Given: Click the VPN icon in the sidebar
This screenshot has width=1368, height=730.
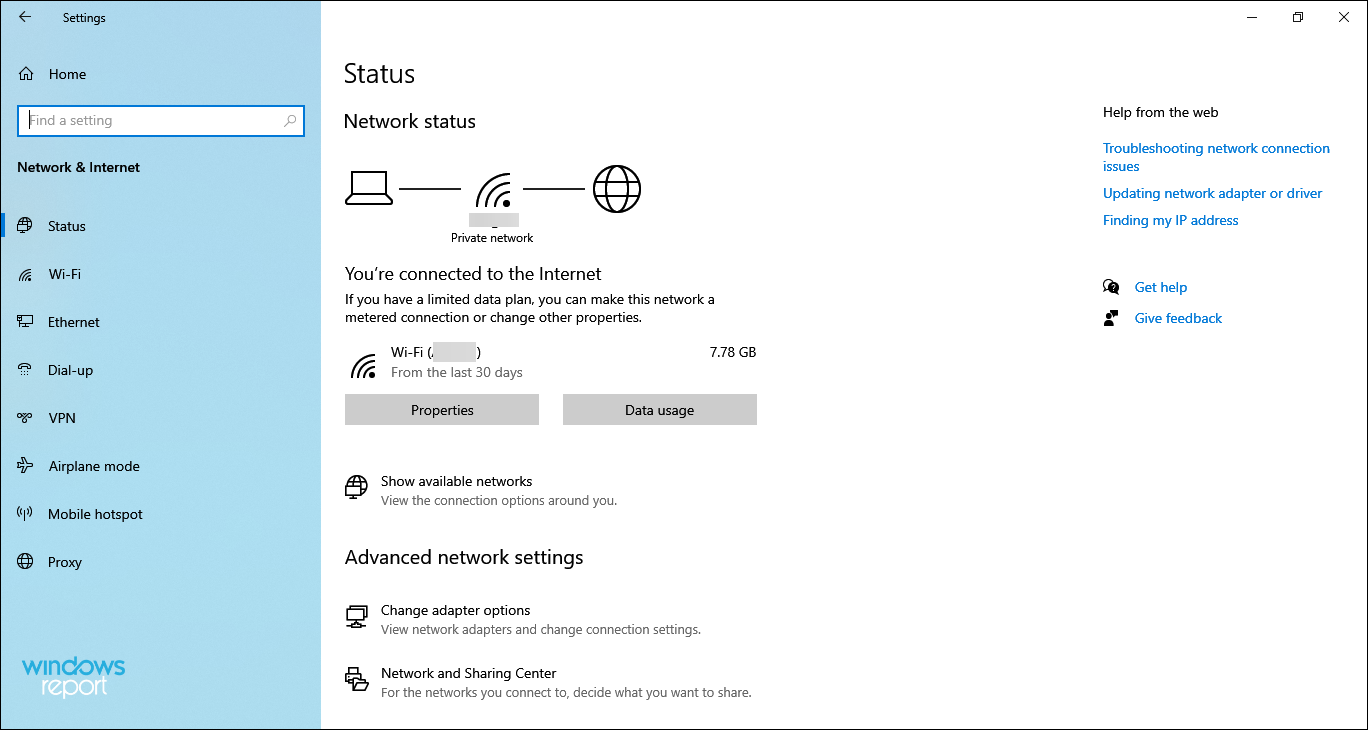Looking at the screenshot, I should [x=25, y=417].
